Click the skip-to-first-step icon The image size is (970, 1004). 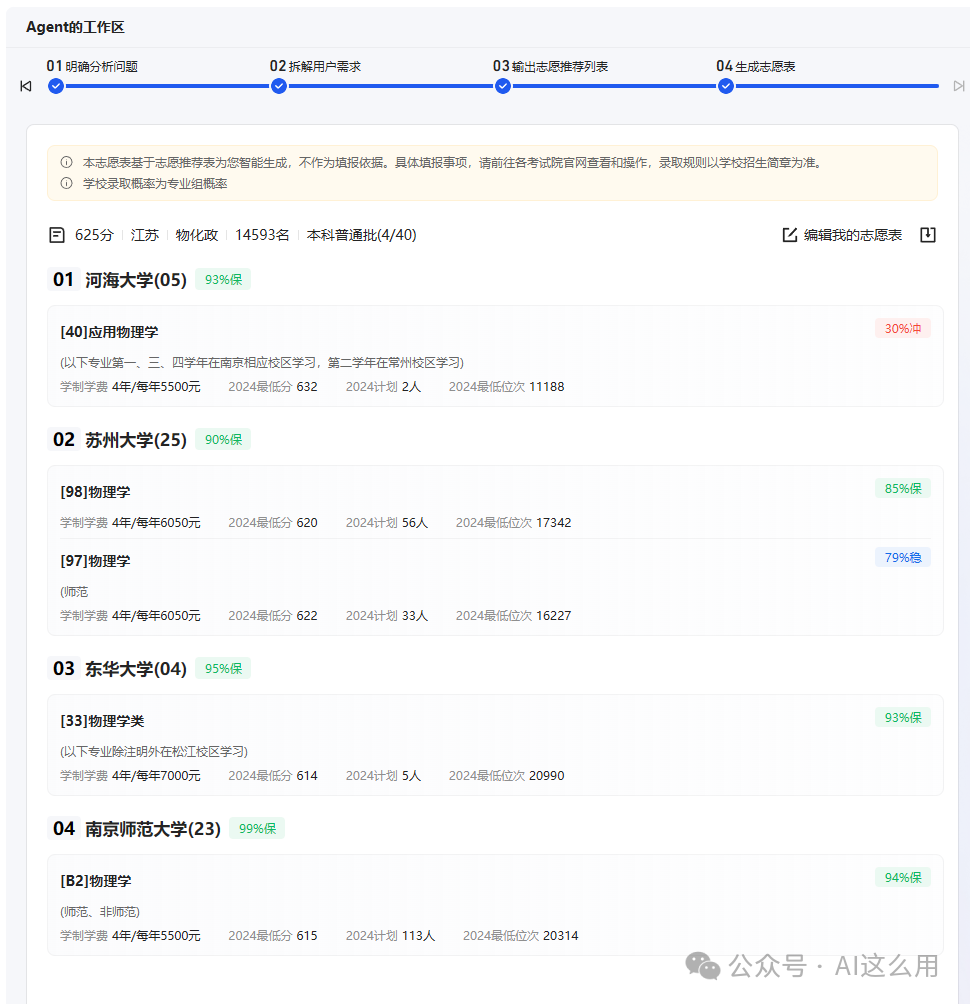click(26, 86)
